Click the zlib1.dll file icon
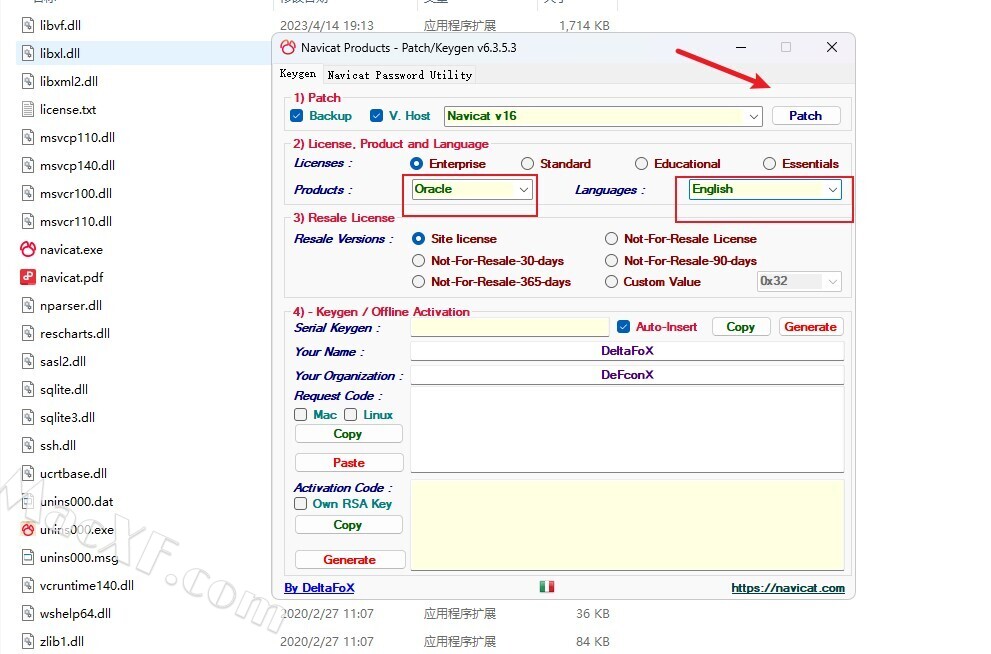Image resolution: width=991 pixels, height=654 pixels. tap(28, 641)
